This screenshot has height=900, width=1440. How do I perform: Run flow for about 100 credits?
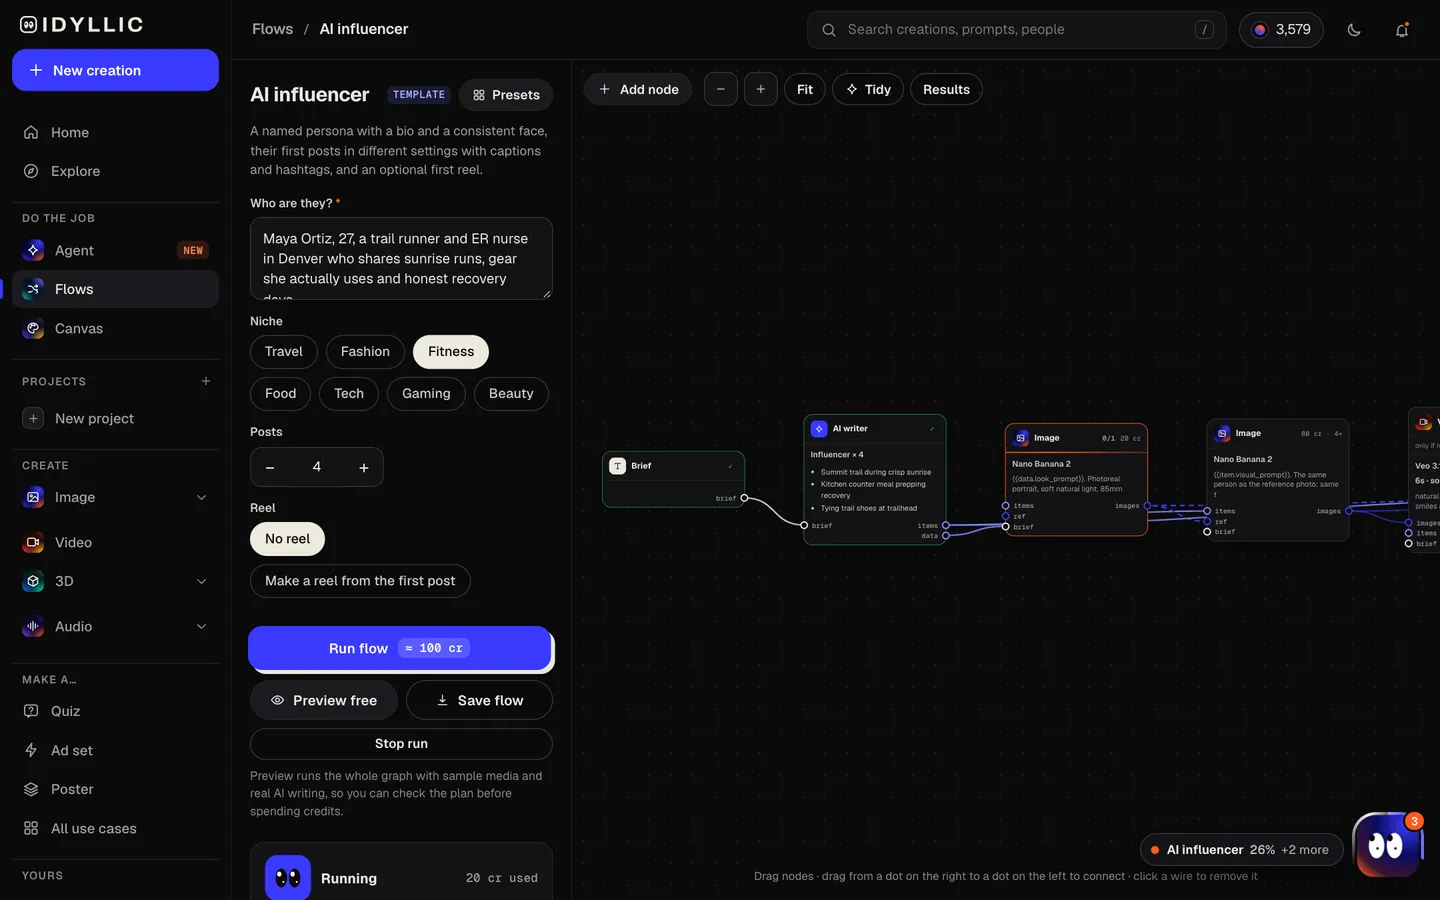pyautogui.click(x=400, y=648)
